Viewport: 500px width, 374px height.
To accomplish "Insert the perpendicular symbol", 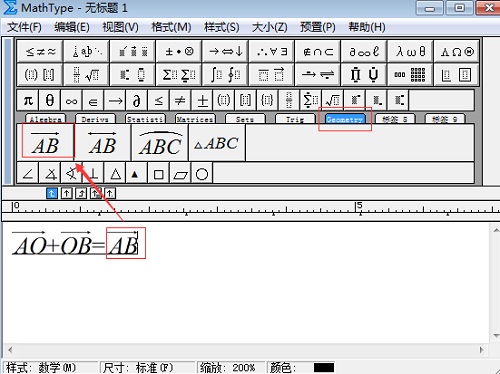I will point(93,173).
